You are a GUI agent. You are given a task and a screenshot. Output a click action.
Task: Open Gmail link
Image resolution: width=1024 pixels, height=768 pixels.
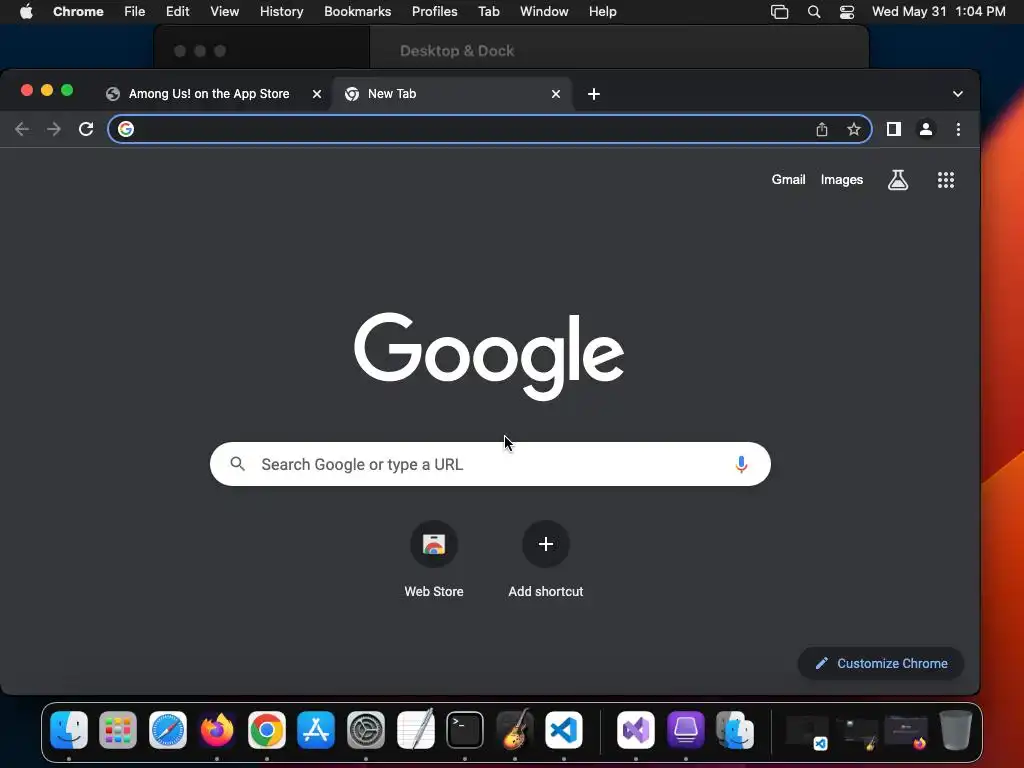click(788, 180)
